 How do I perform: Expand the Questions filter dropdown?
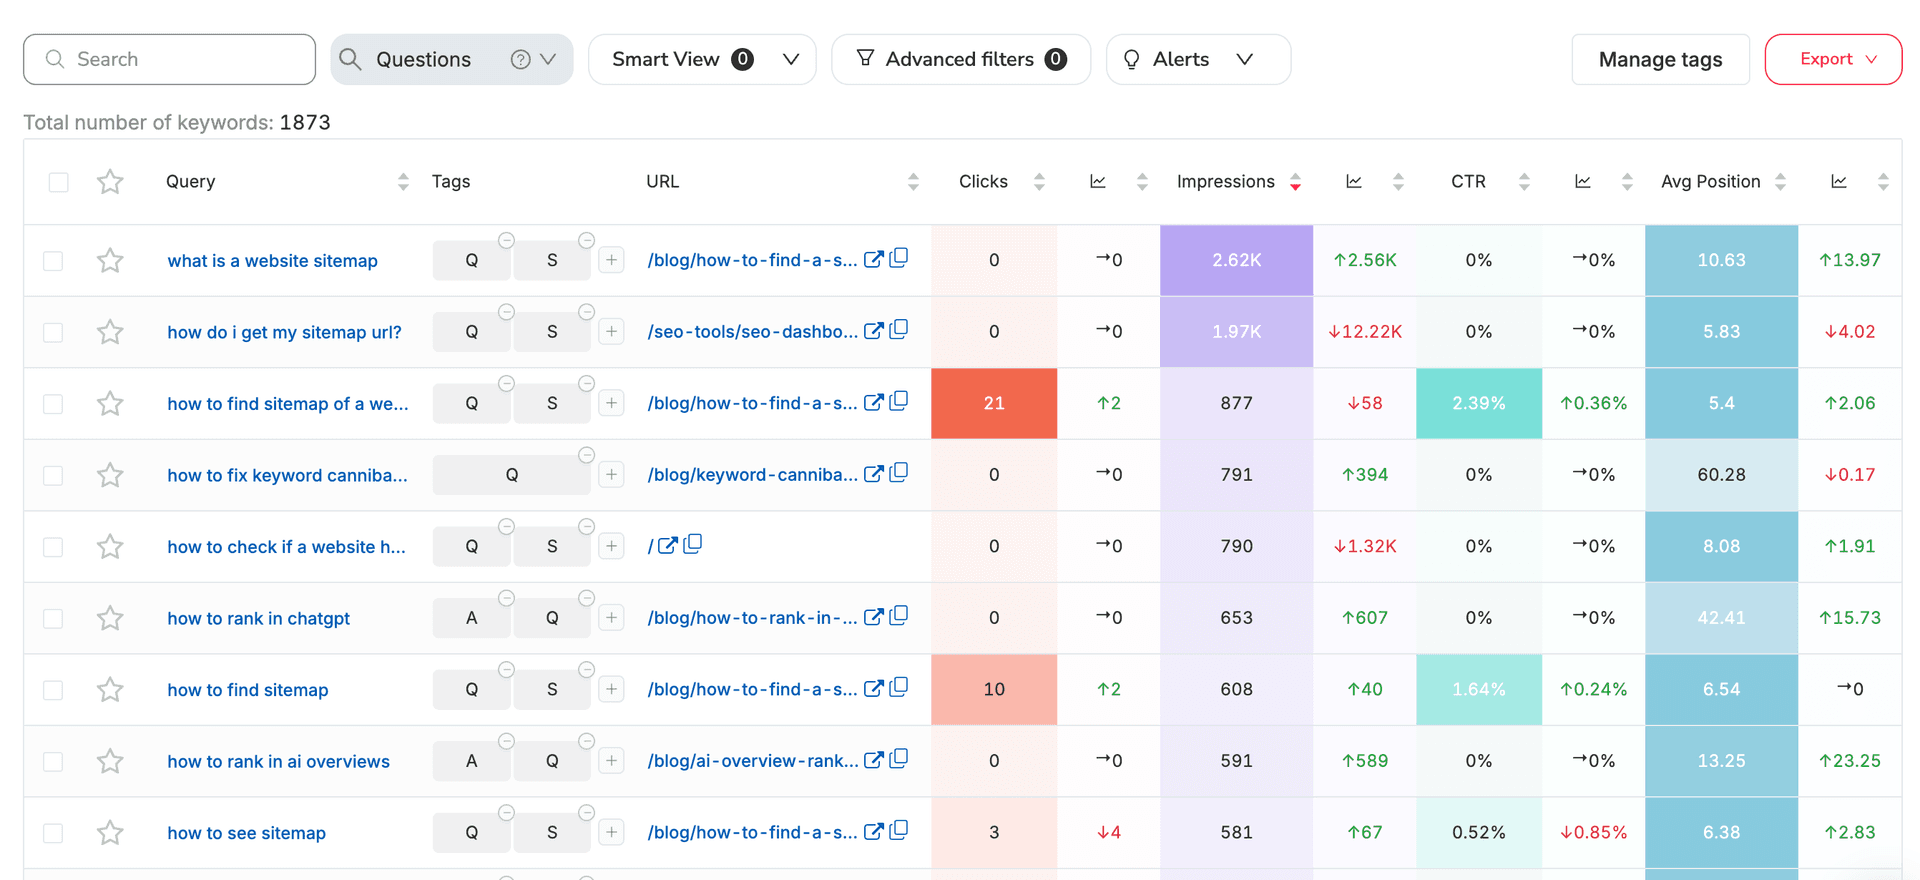tap(548, 60)
